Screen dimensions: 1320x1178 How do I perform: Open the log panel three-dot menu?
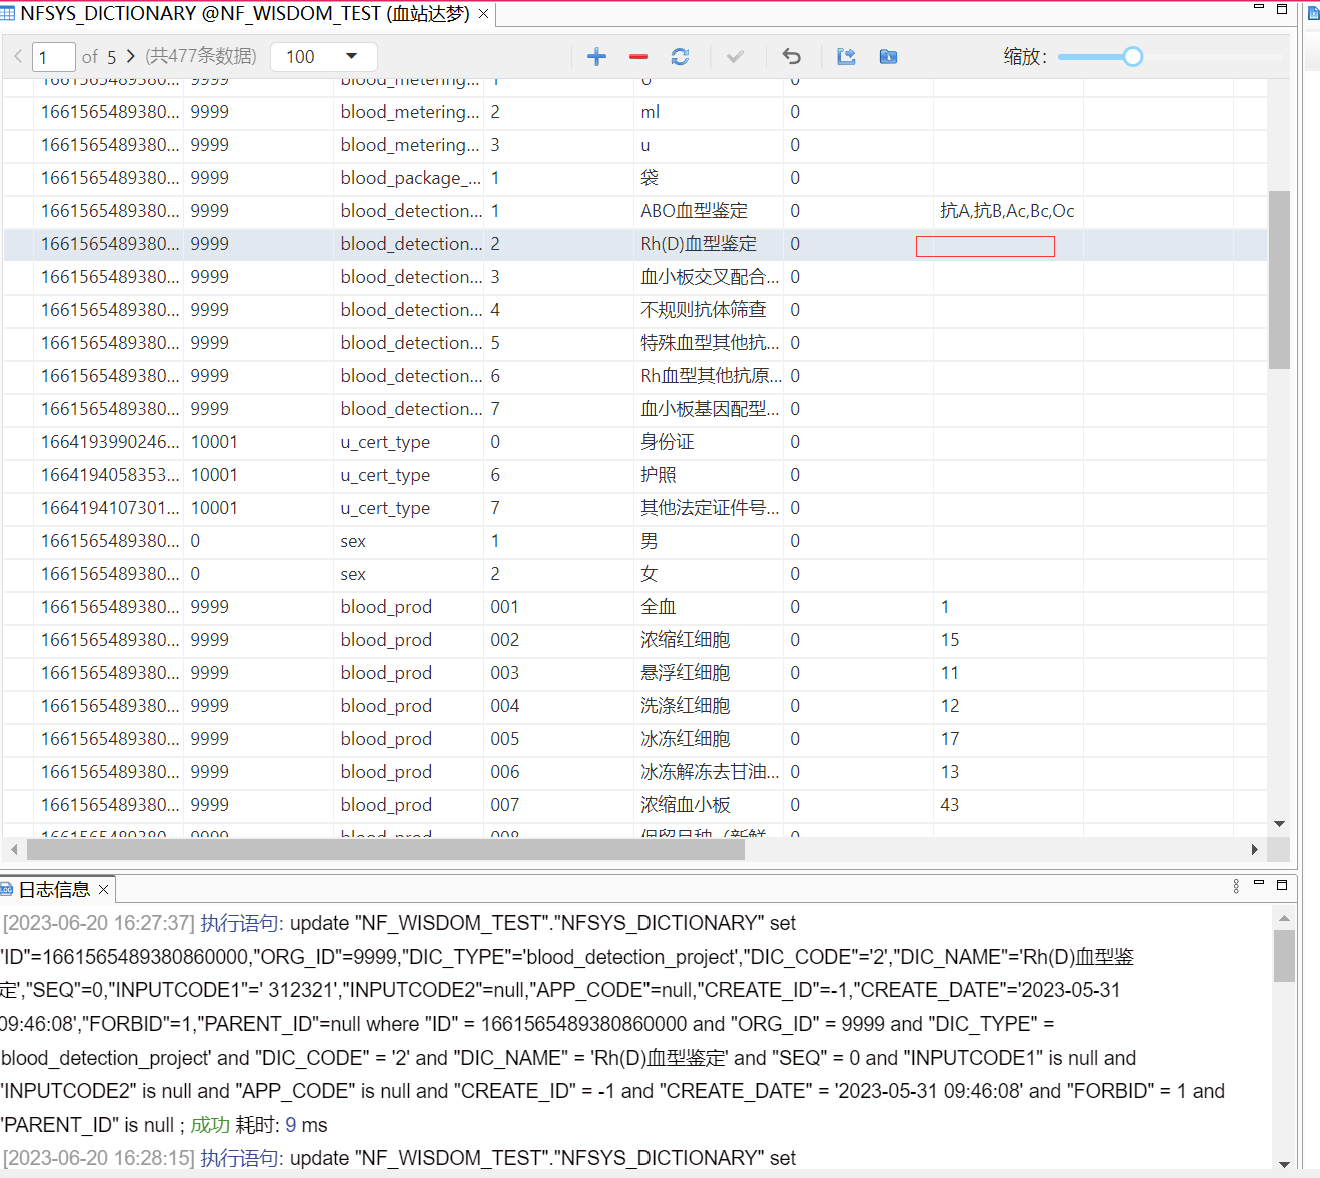click(x=1236, y=886)
